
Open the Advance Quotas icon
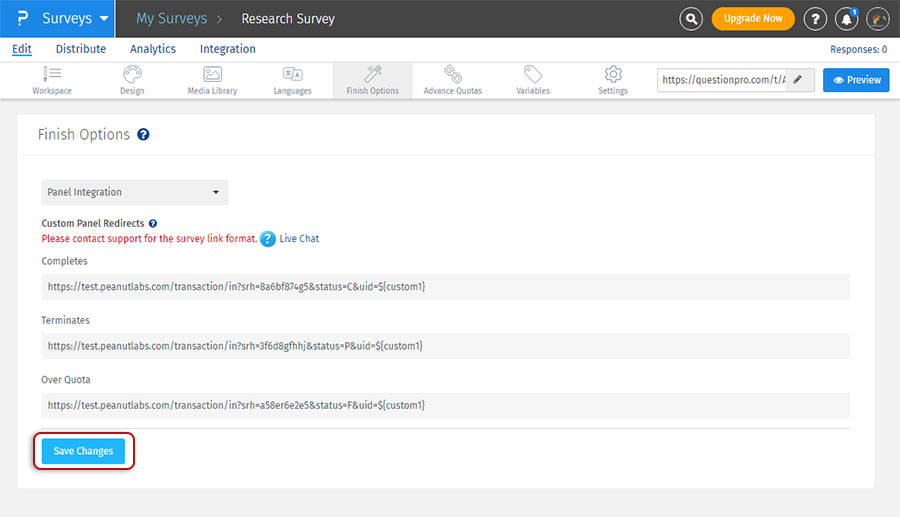tap(452, 75)
